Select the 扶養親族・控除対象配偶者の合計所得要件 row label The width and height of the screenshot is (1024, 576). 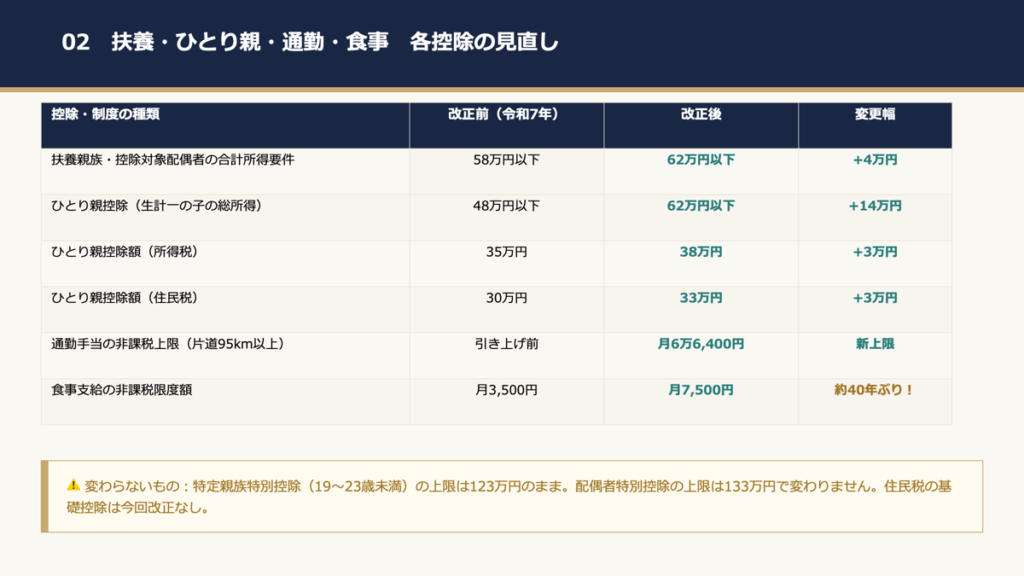click(x=173, y=160)
